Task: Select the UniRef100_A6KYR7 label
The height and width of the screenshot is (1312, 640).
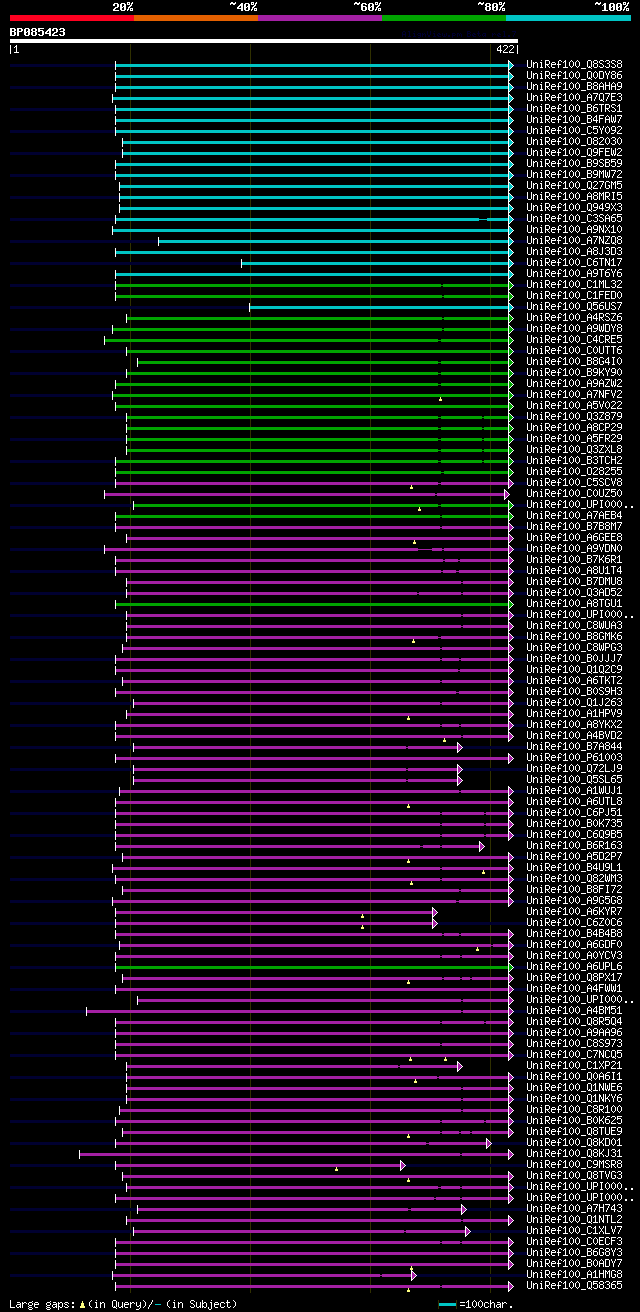Action: (574, 911)
